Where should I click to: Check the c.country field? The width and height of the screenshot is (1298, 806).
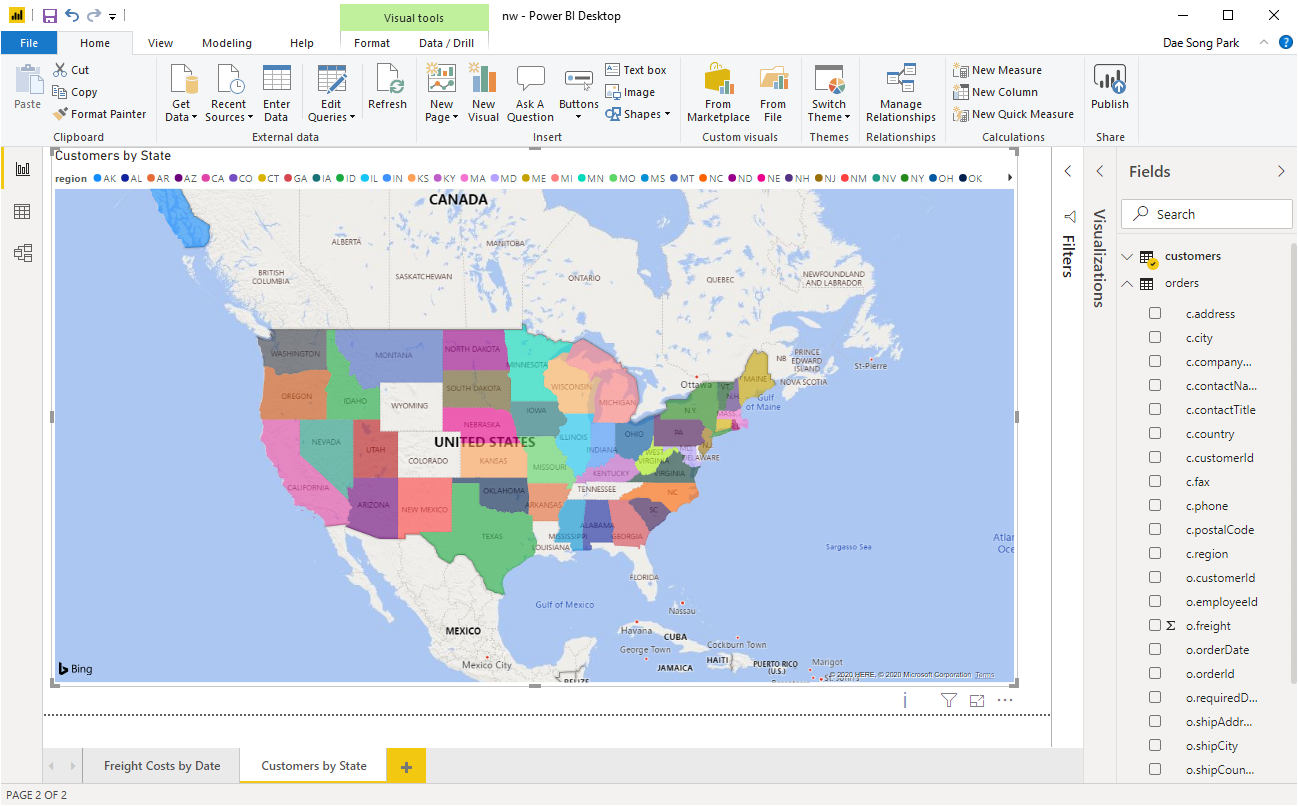click(1155, 433)
